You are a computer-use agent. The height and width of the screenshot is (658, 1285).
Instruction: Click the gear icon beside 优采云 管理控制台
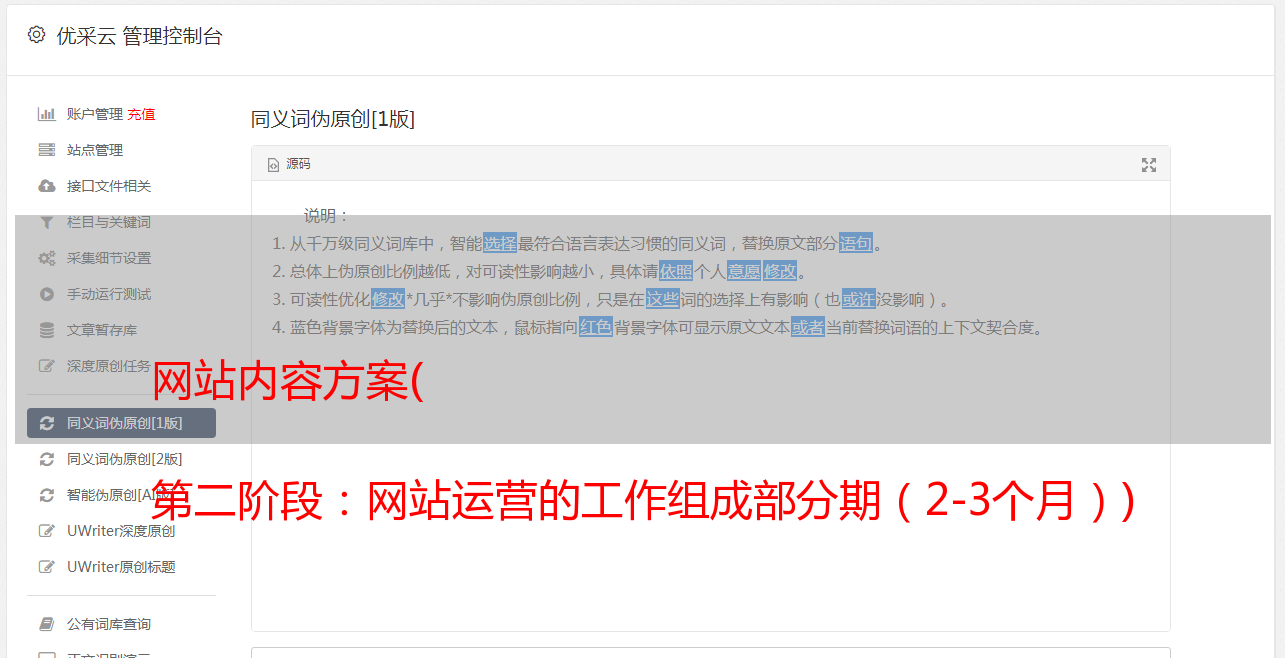(36, 35)
